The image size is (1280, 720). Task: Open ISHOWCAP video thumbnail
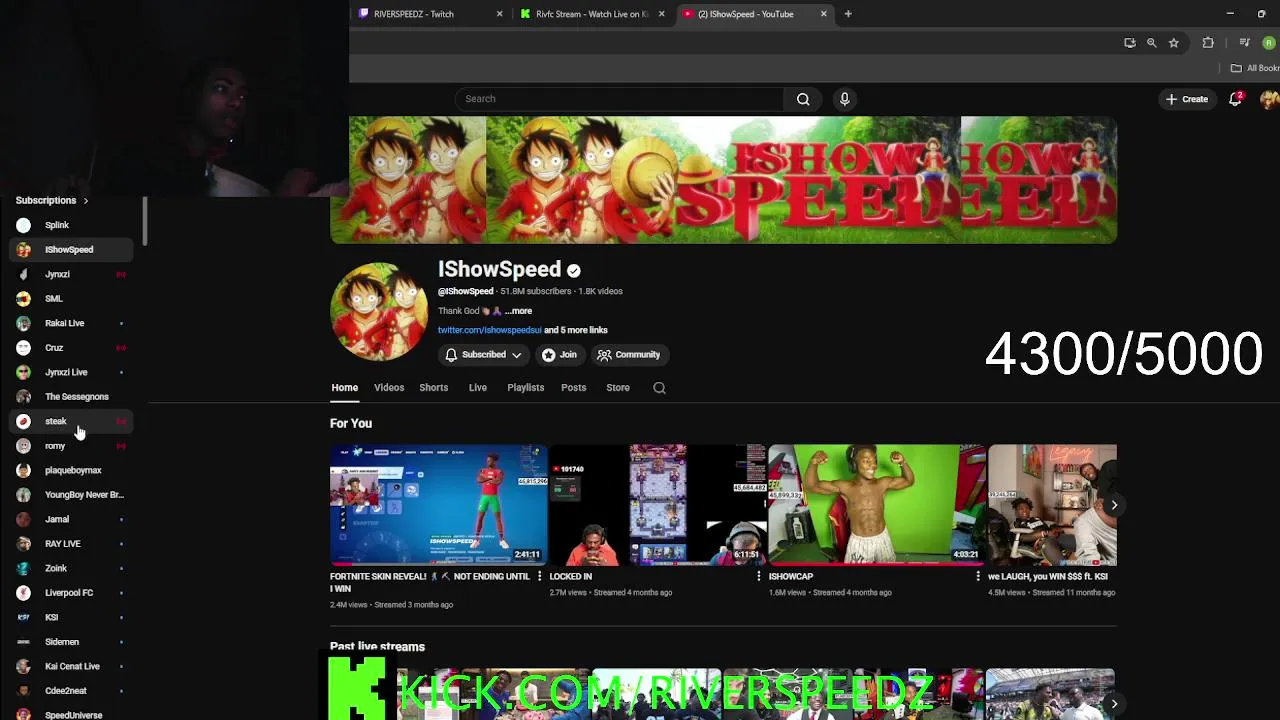(x=876, y=505)
